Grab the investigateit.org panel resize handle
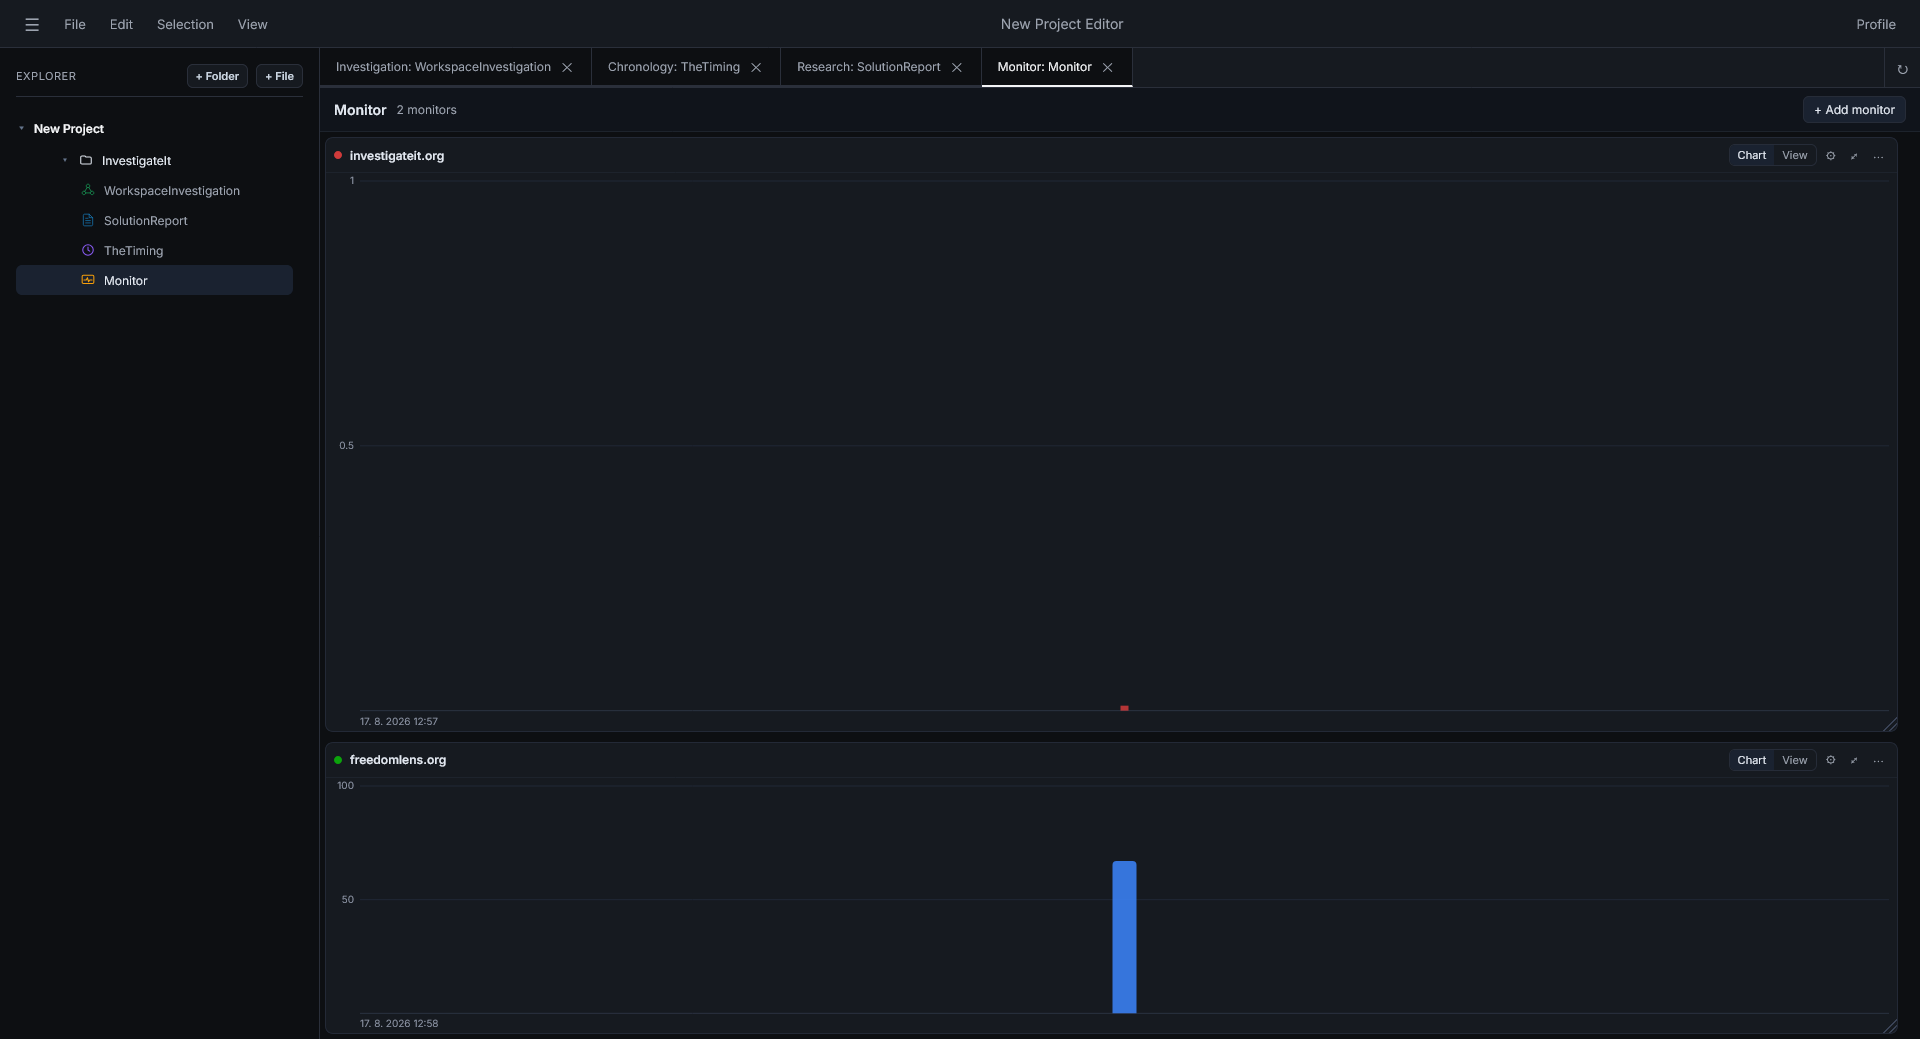The height and width of the screenshot is (1039, 1920). click(1890, 724)
